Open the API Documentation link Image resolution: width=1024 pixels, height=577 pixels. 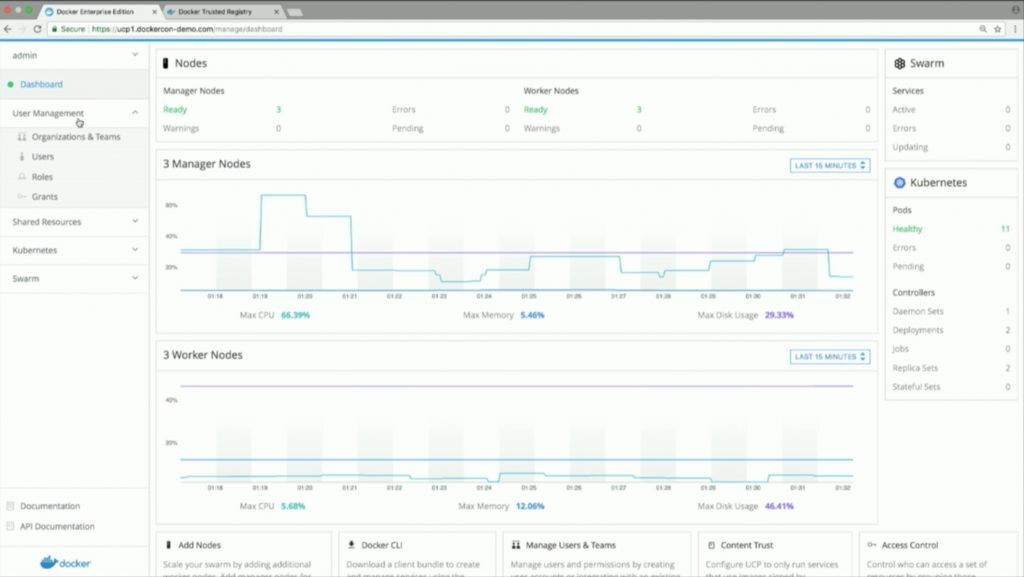(57, 526)
